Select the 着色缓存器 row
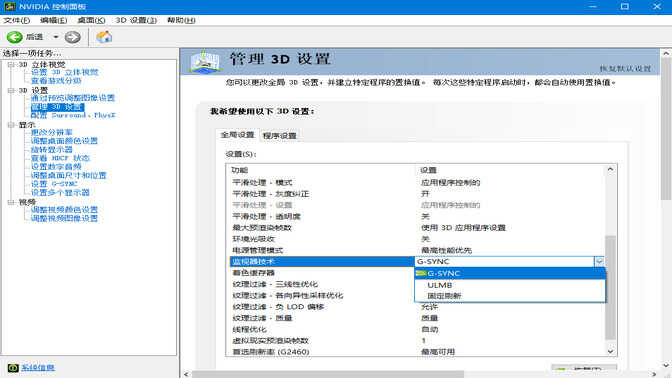The width and height of the screenshot is (672, 378). pyautogui.click(x=322, y=273)
